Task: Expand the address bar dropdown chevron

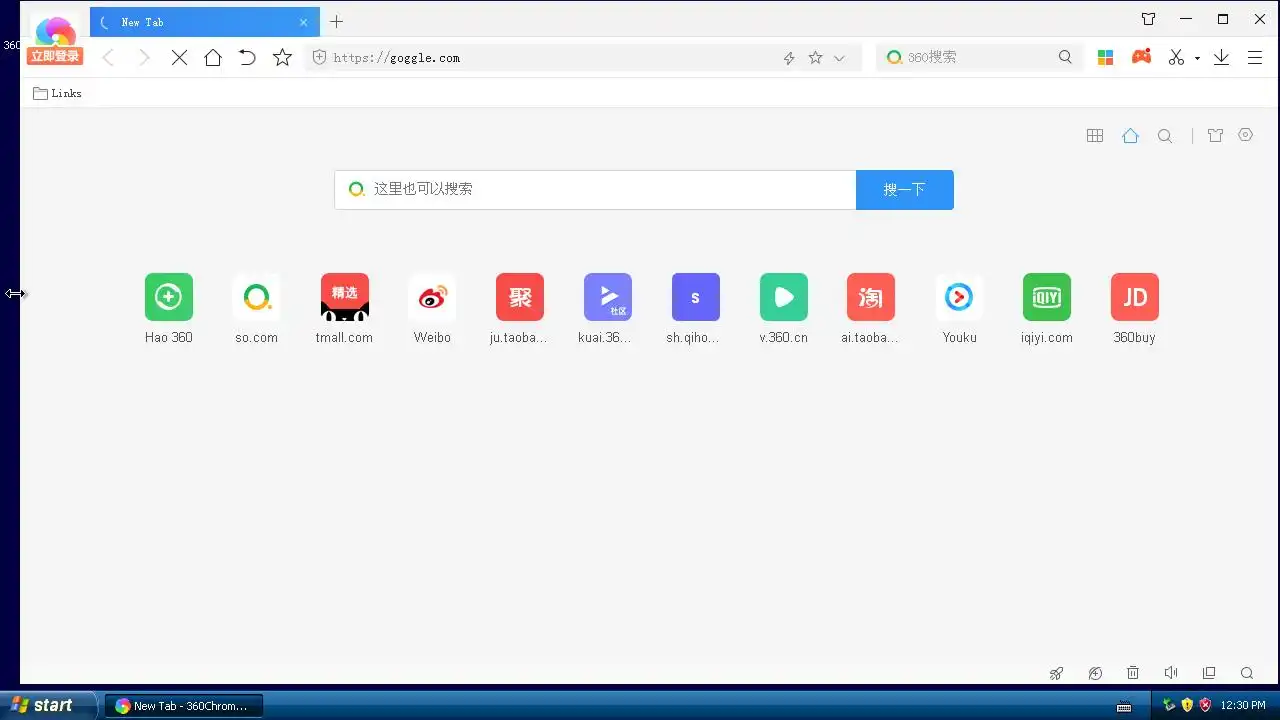Action: pos(839,58)
